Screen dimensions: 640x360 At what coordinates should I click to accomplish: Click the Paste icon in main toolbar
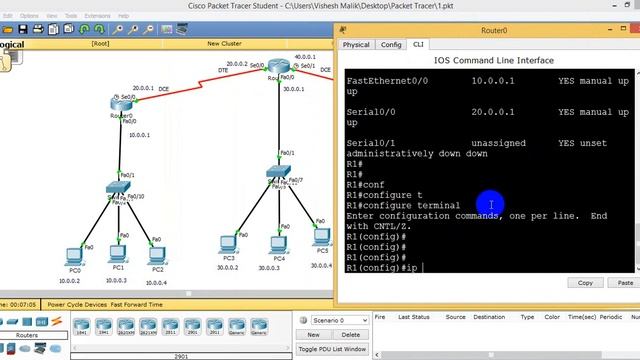[69, 29]
